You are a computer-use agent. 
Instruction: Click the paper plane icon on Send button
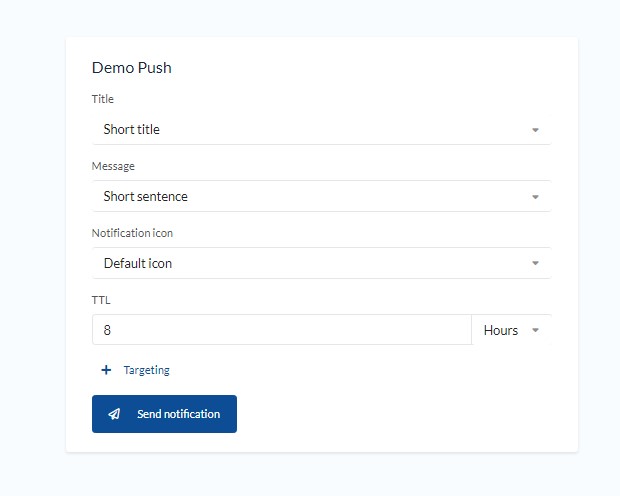[x=114, y=414]
